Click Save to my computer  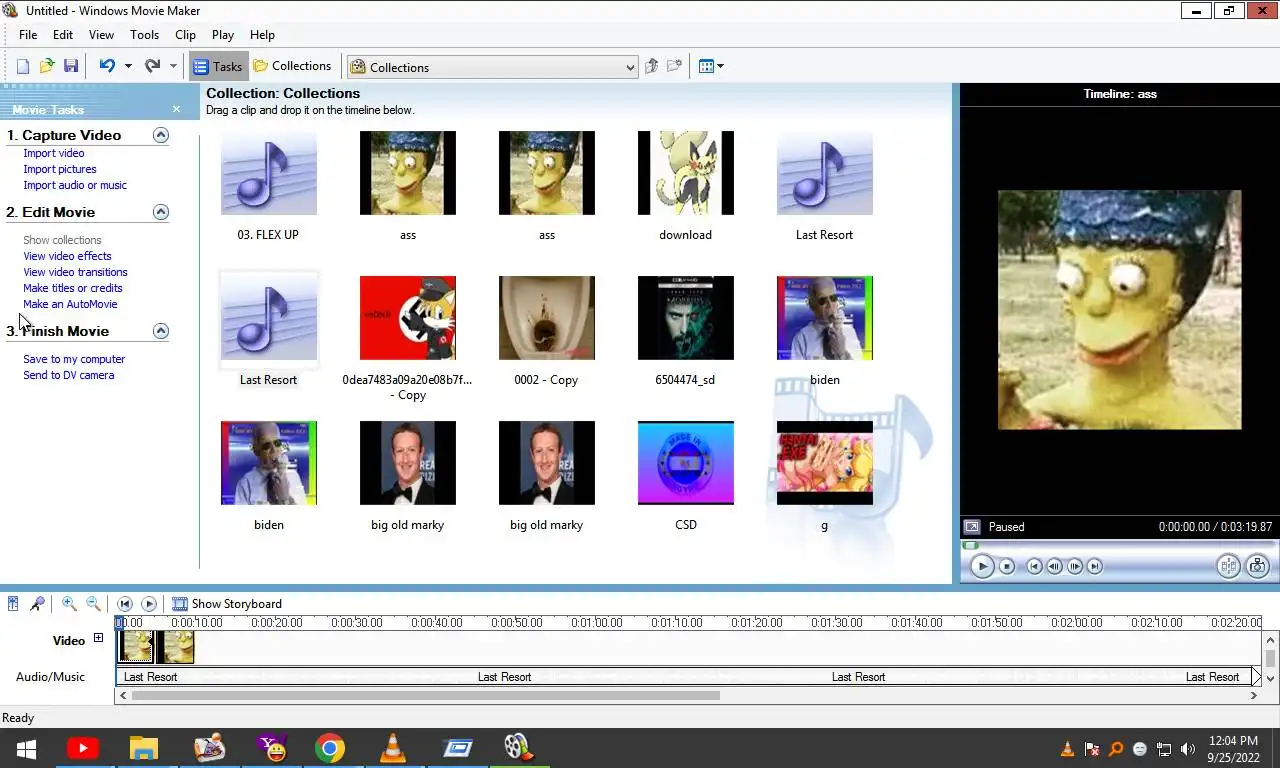pos(74,359)
